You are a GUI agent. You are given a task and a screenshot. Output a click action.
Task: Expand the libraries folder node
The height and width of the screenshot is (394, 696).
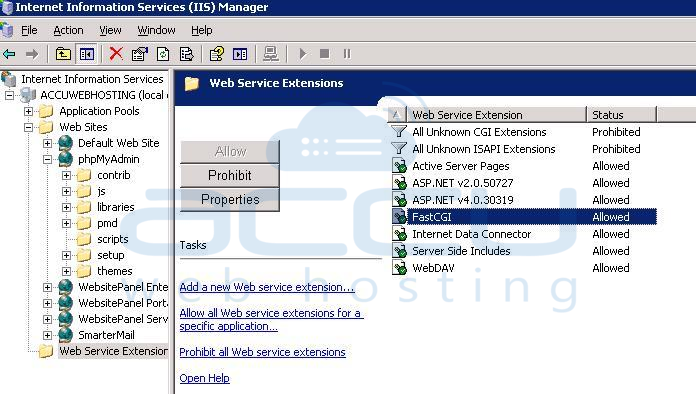click(x=67, y=207)
